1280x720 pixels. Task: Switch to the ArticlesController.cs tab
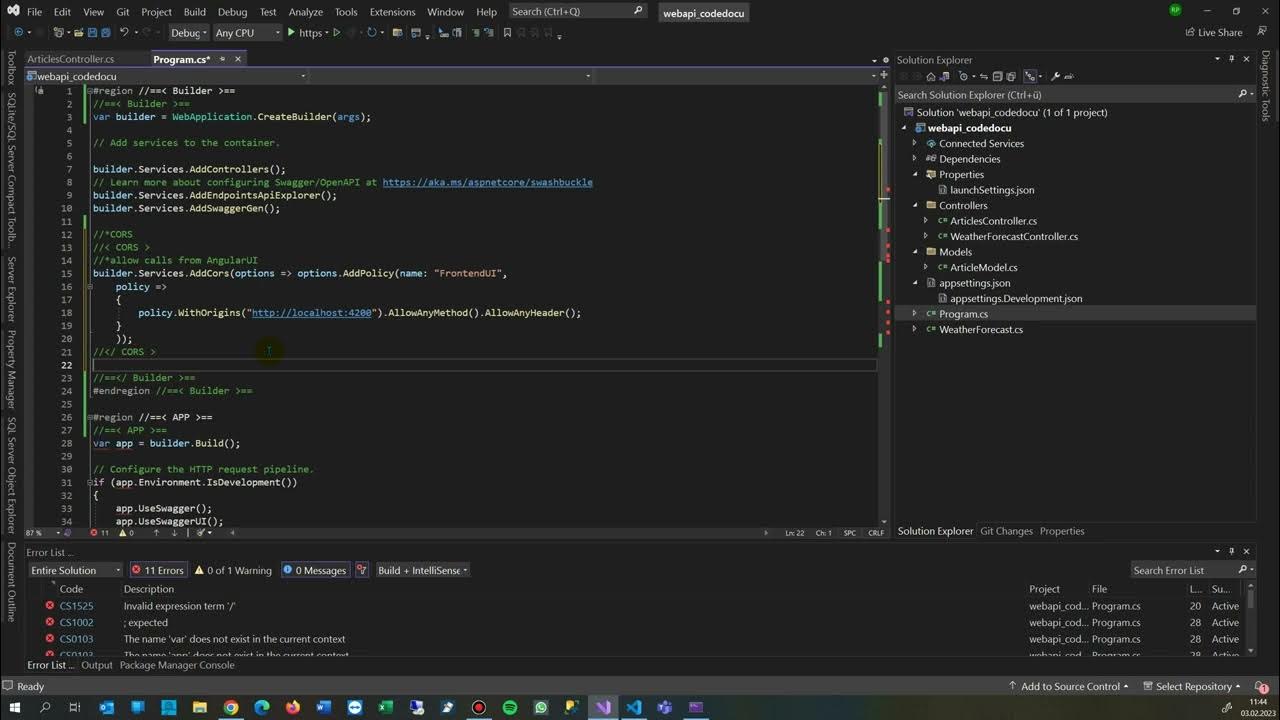(x=71, y=59)
